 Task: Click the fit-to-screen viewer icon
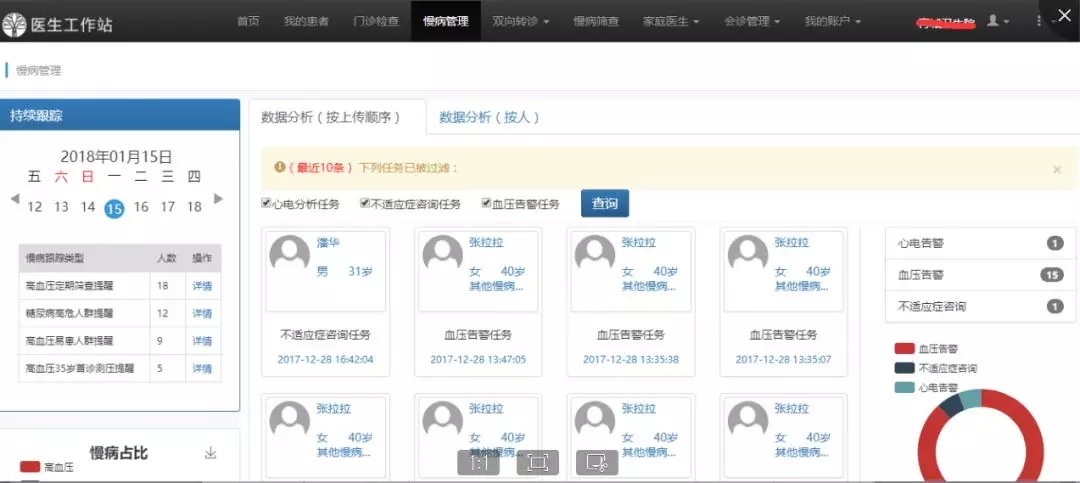(x=538, y=462)
